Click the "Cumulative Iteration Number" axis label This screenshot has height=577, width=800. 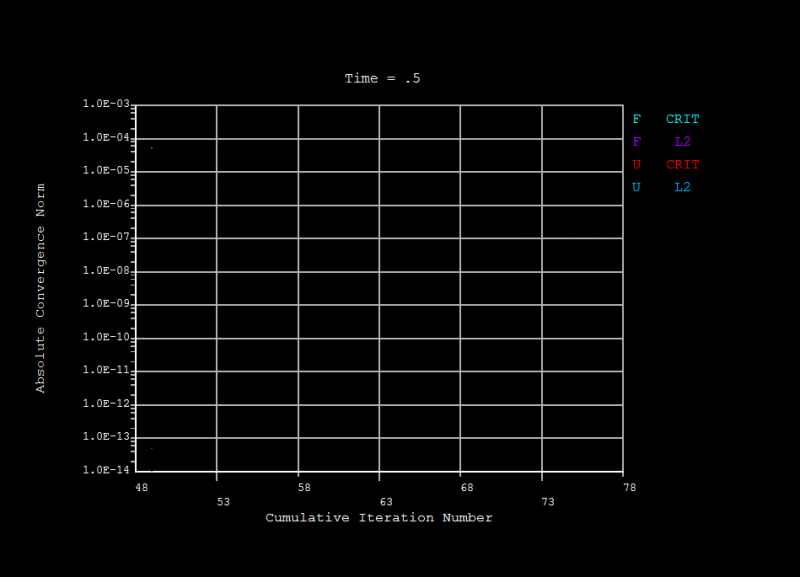pyautogui.click(x=379, y=518)
